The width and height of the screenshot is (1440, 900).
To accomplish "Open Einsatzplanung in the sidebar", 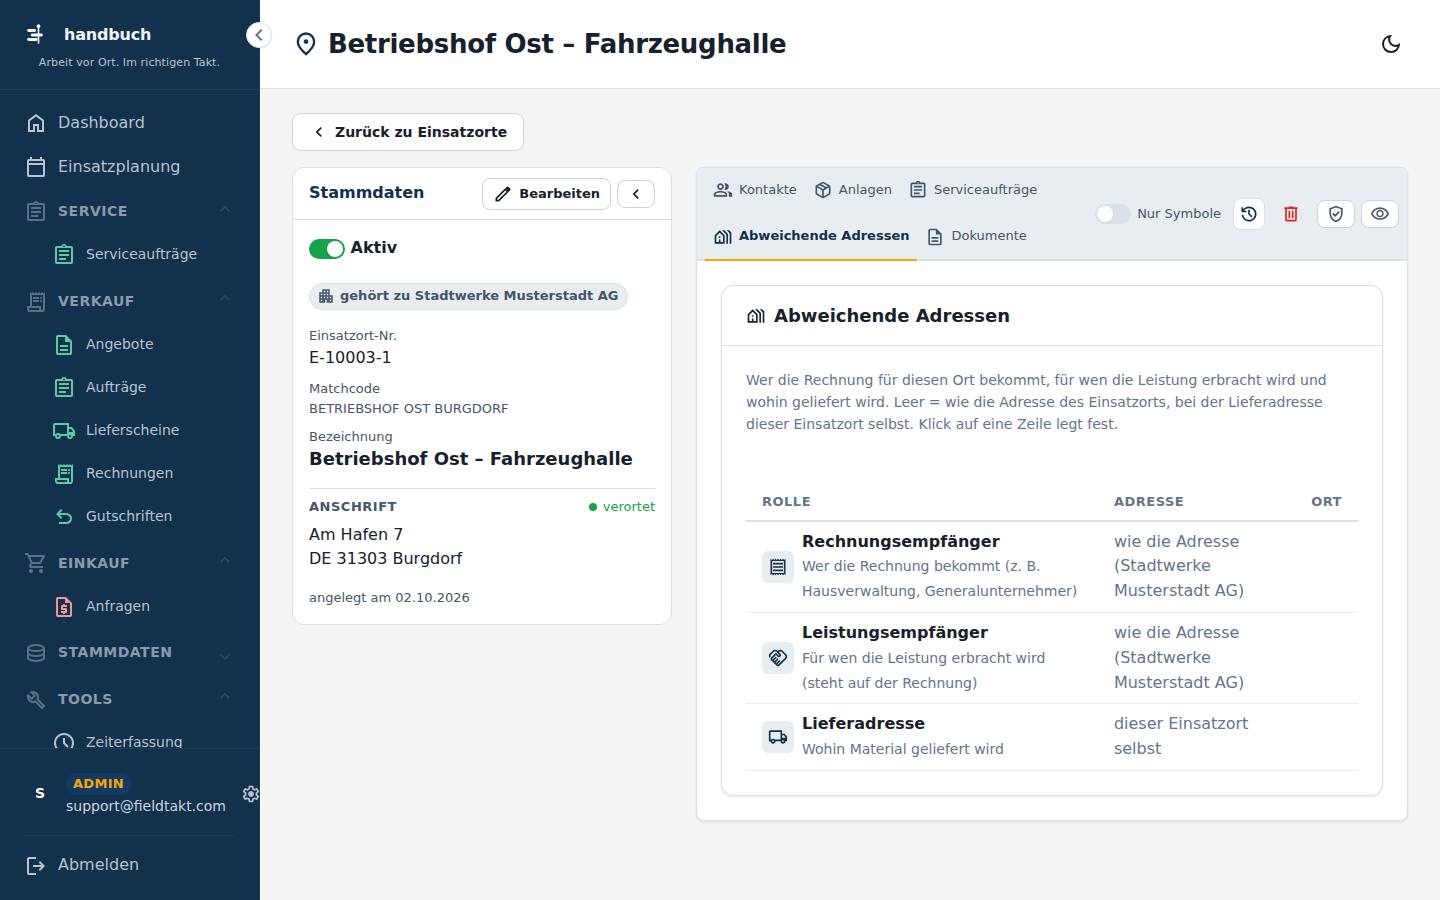I will click(x=130, y=167).
